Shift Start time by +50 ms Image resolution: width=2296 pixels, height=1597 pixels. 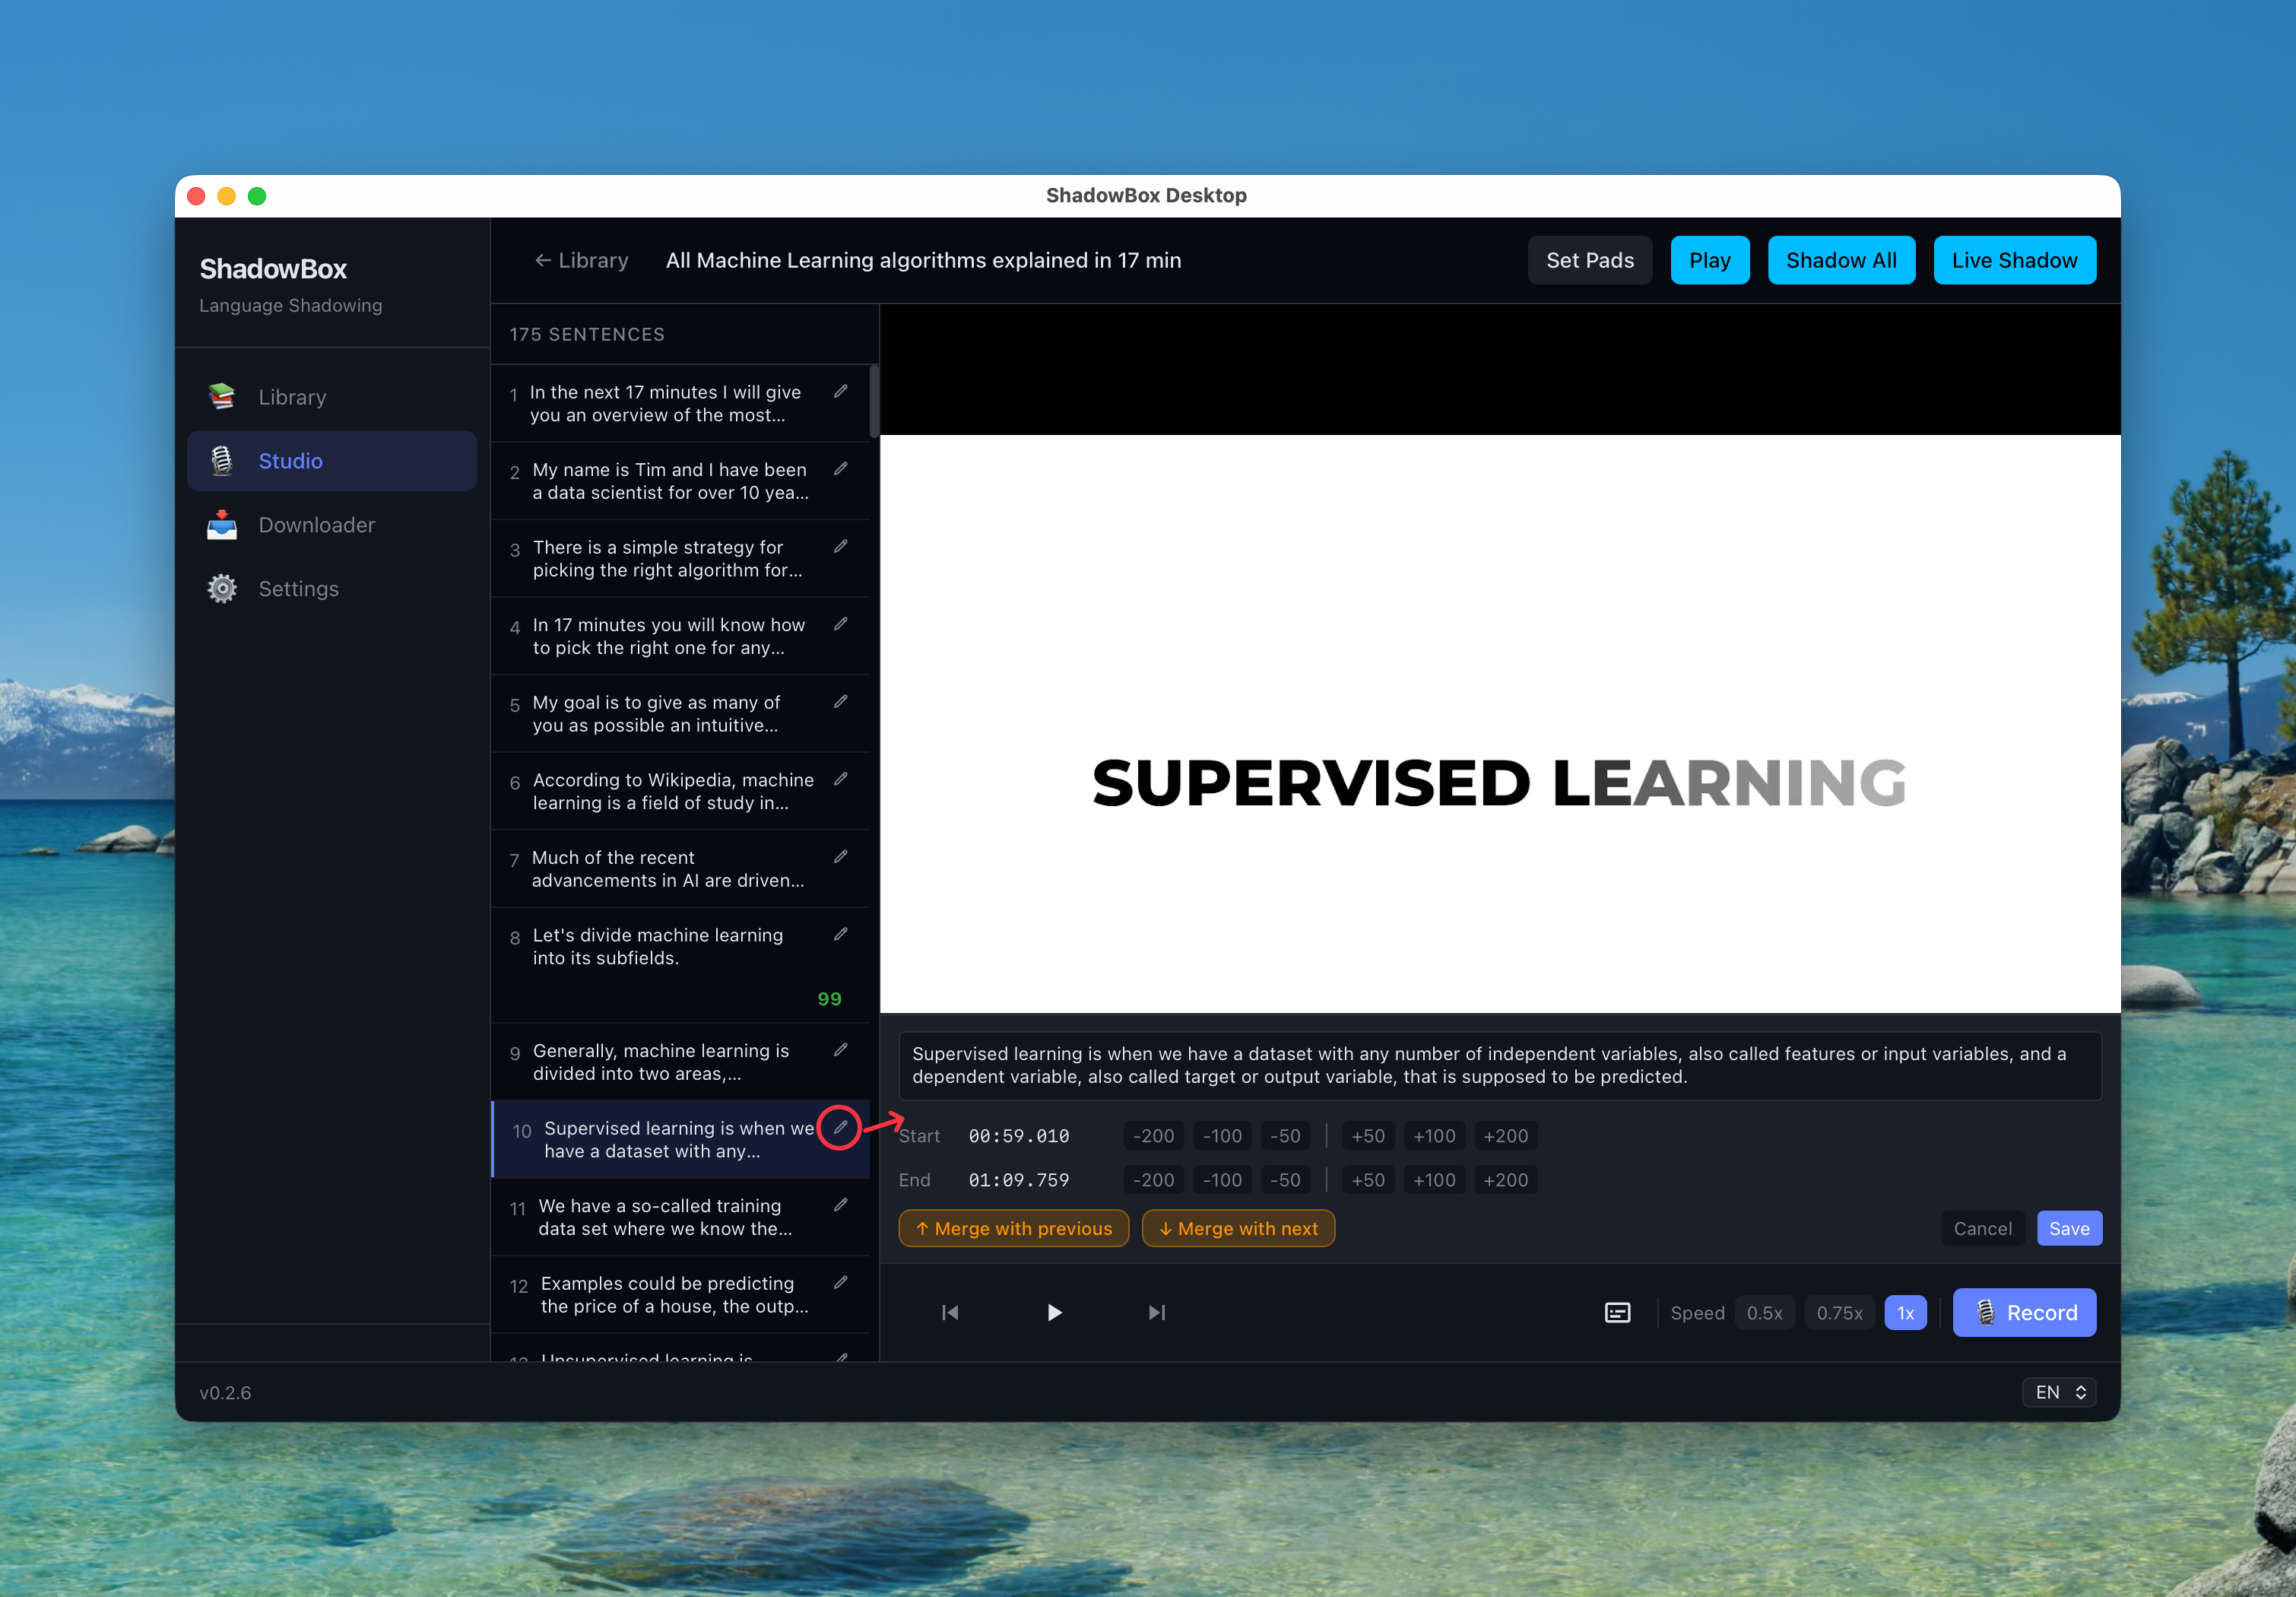[x=1368, y=1136]
